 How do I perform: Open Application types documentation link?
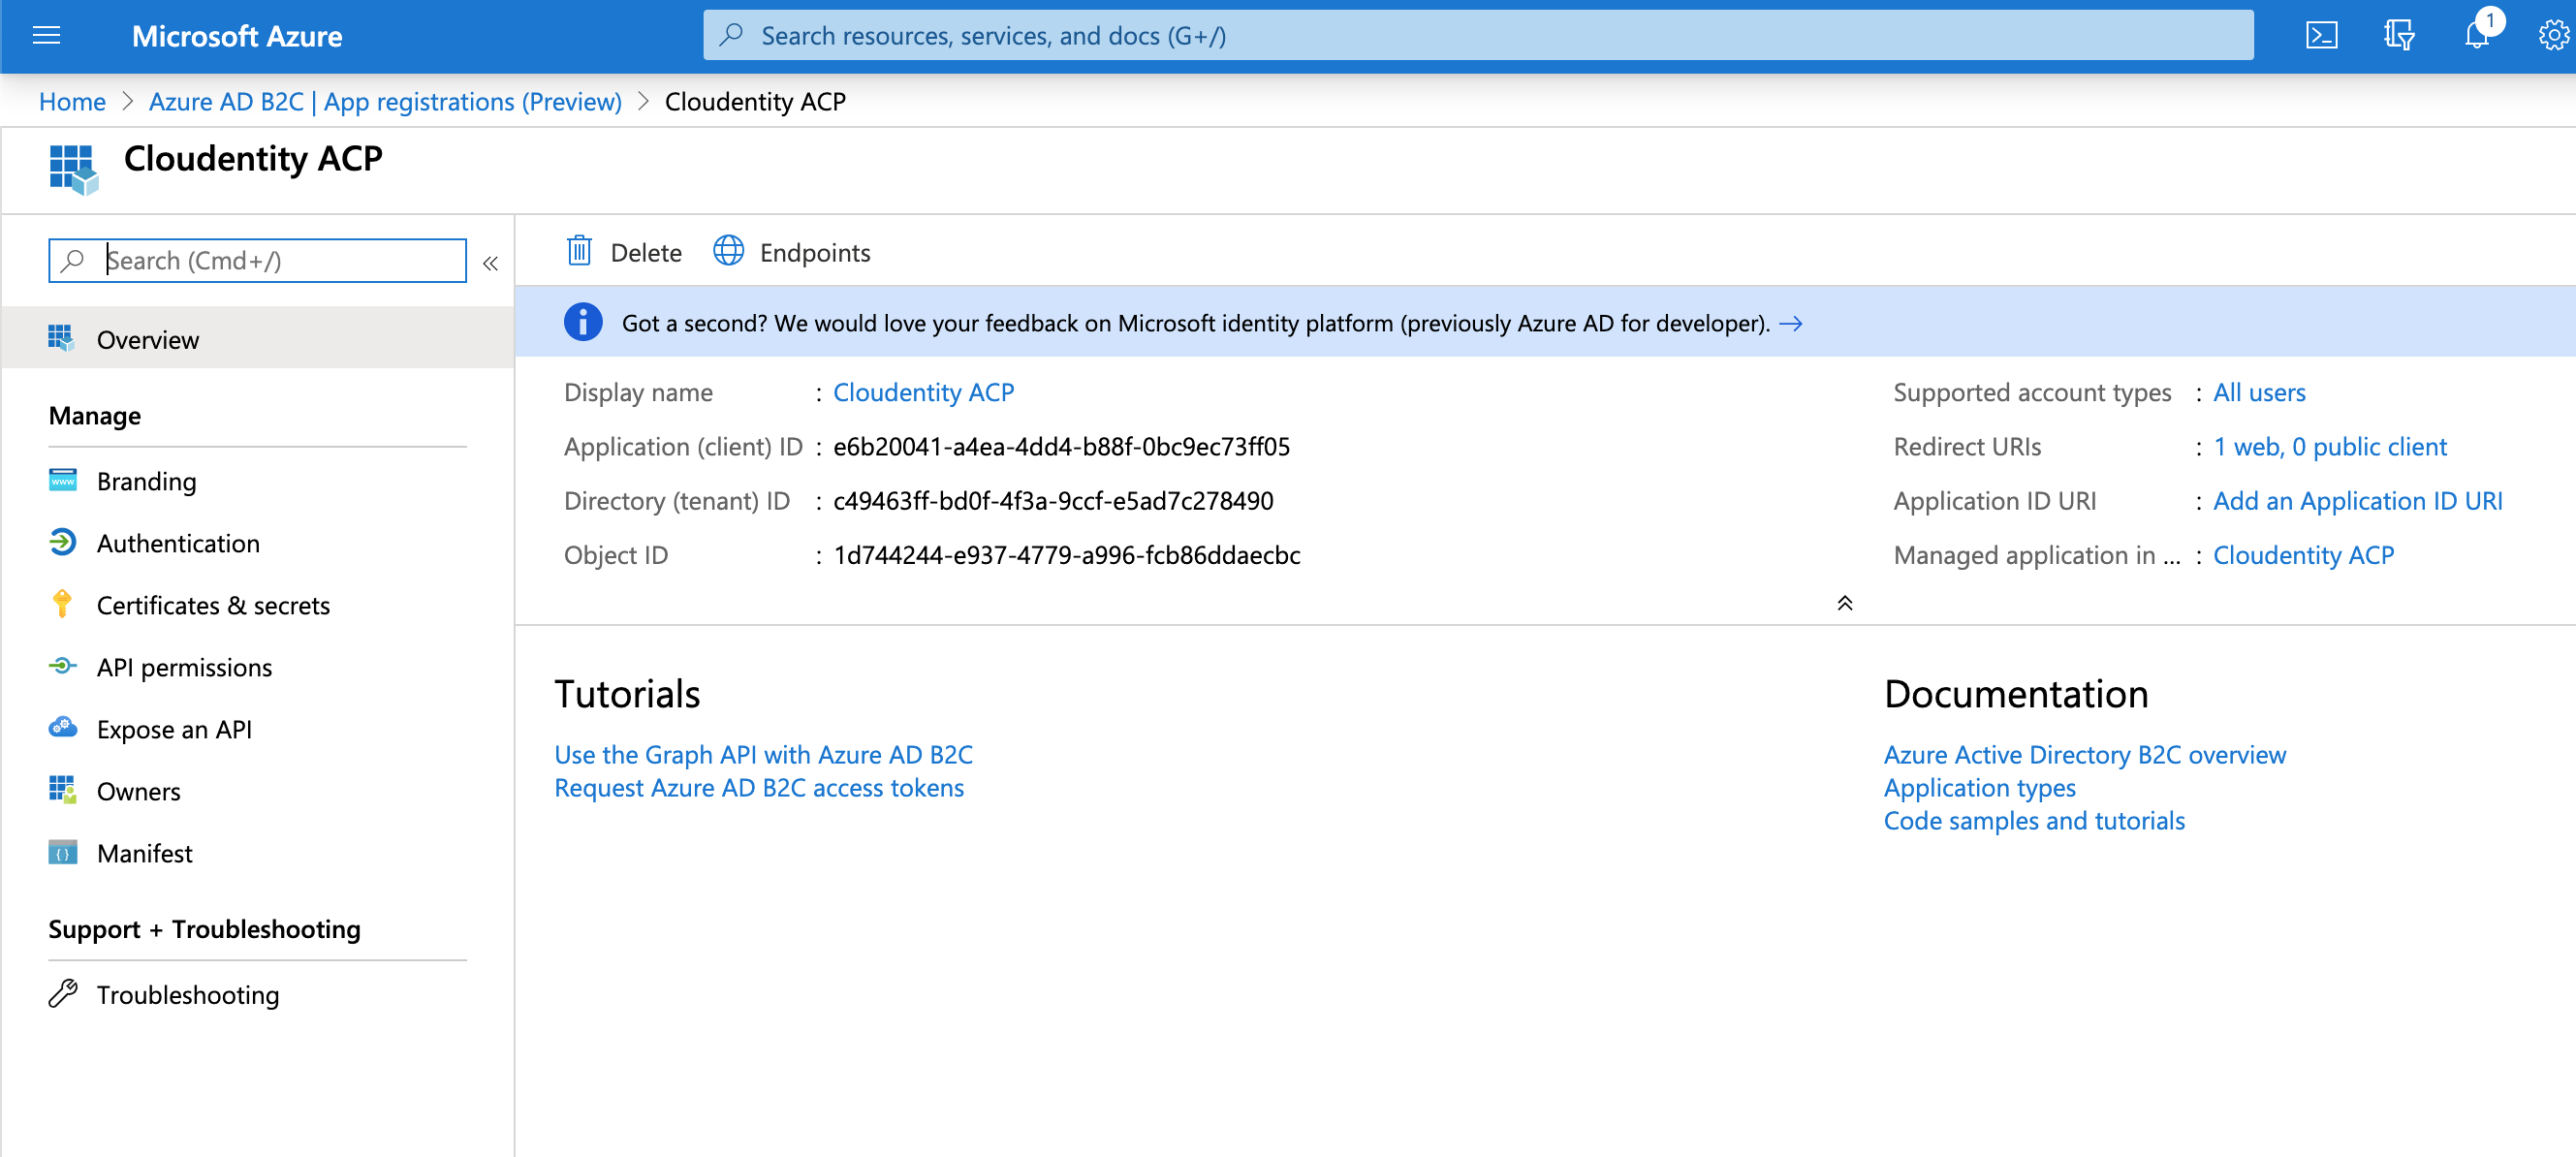click(x=1980, y=787)
